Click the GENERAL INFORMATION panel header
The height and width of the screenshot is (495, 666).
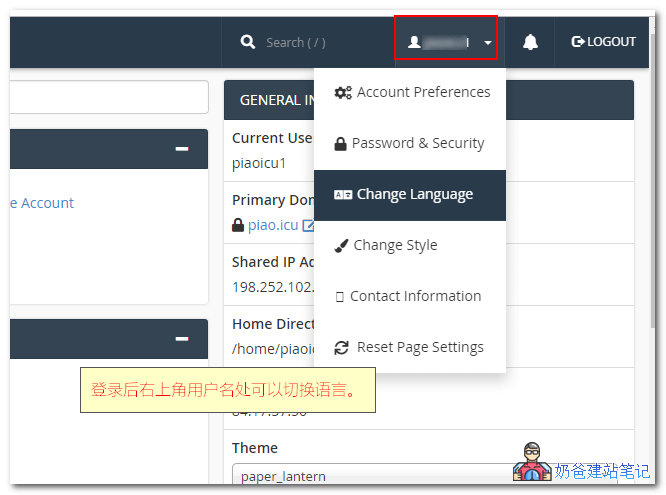click(429, 100)
